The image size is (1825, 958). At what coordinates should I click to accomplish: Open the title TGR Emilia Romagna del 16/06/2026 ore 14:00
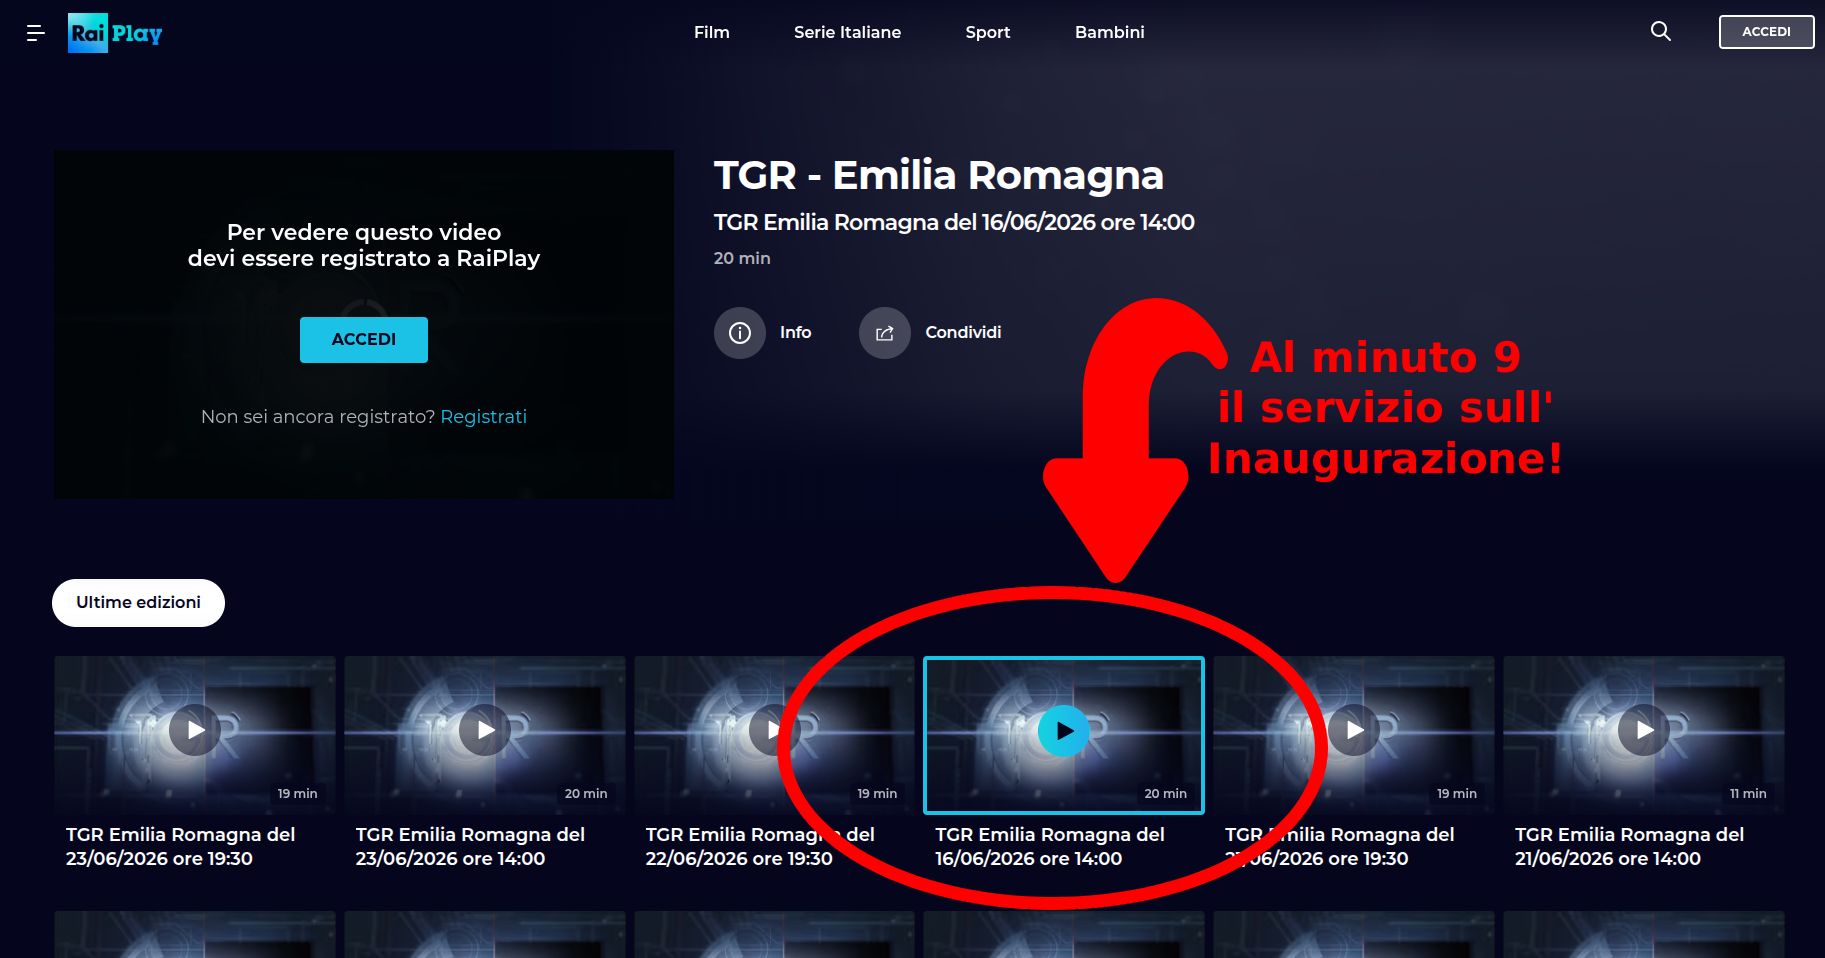pyautogui.click(x=1050, y=846)
